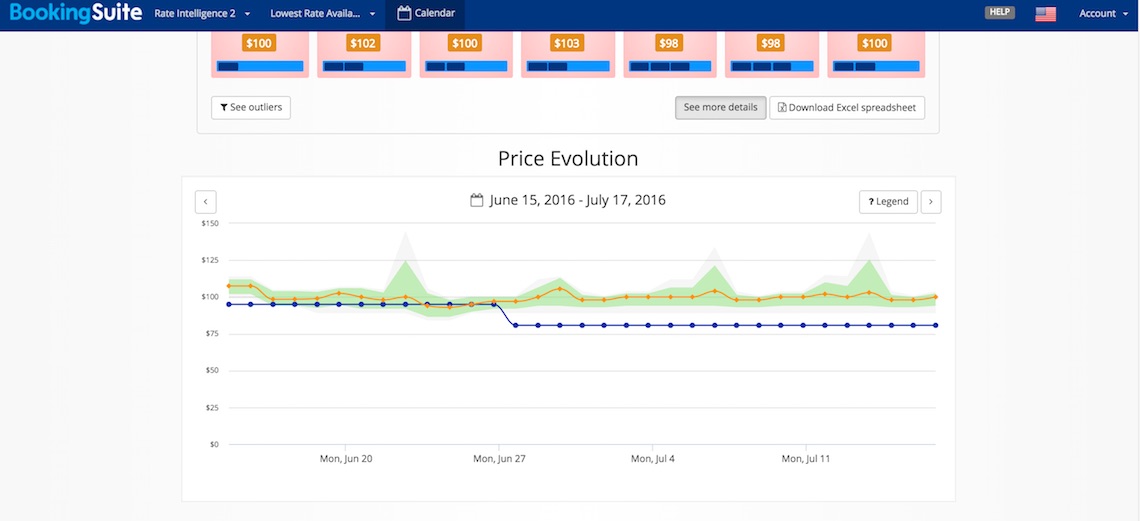1140x521 pixels.
Task: Open the Rate Intelligence 2 dropdown
Action: [202, 13]
